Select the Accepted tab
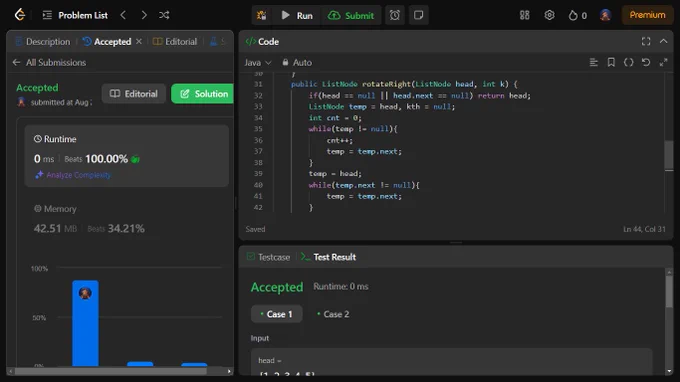Screen dimensions: 680x382 click(x=107, y=42)
